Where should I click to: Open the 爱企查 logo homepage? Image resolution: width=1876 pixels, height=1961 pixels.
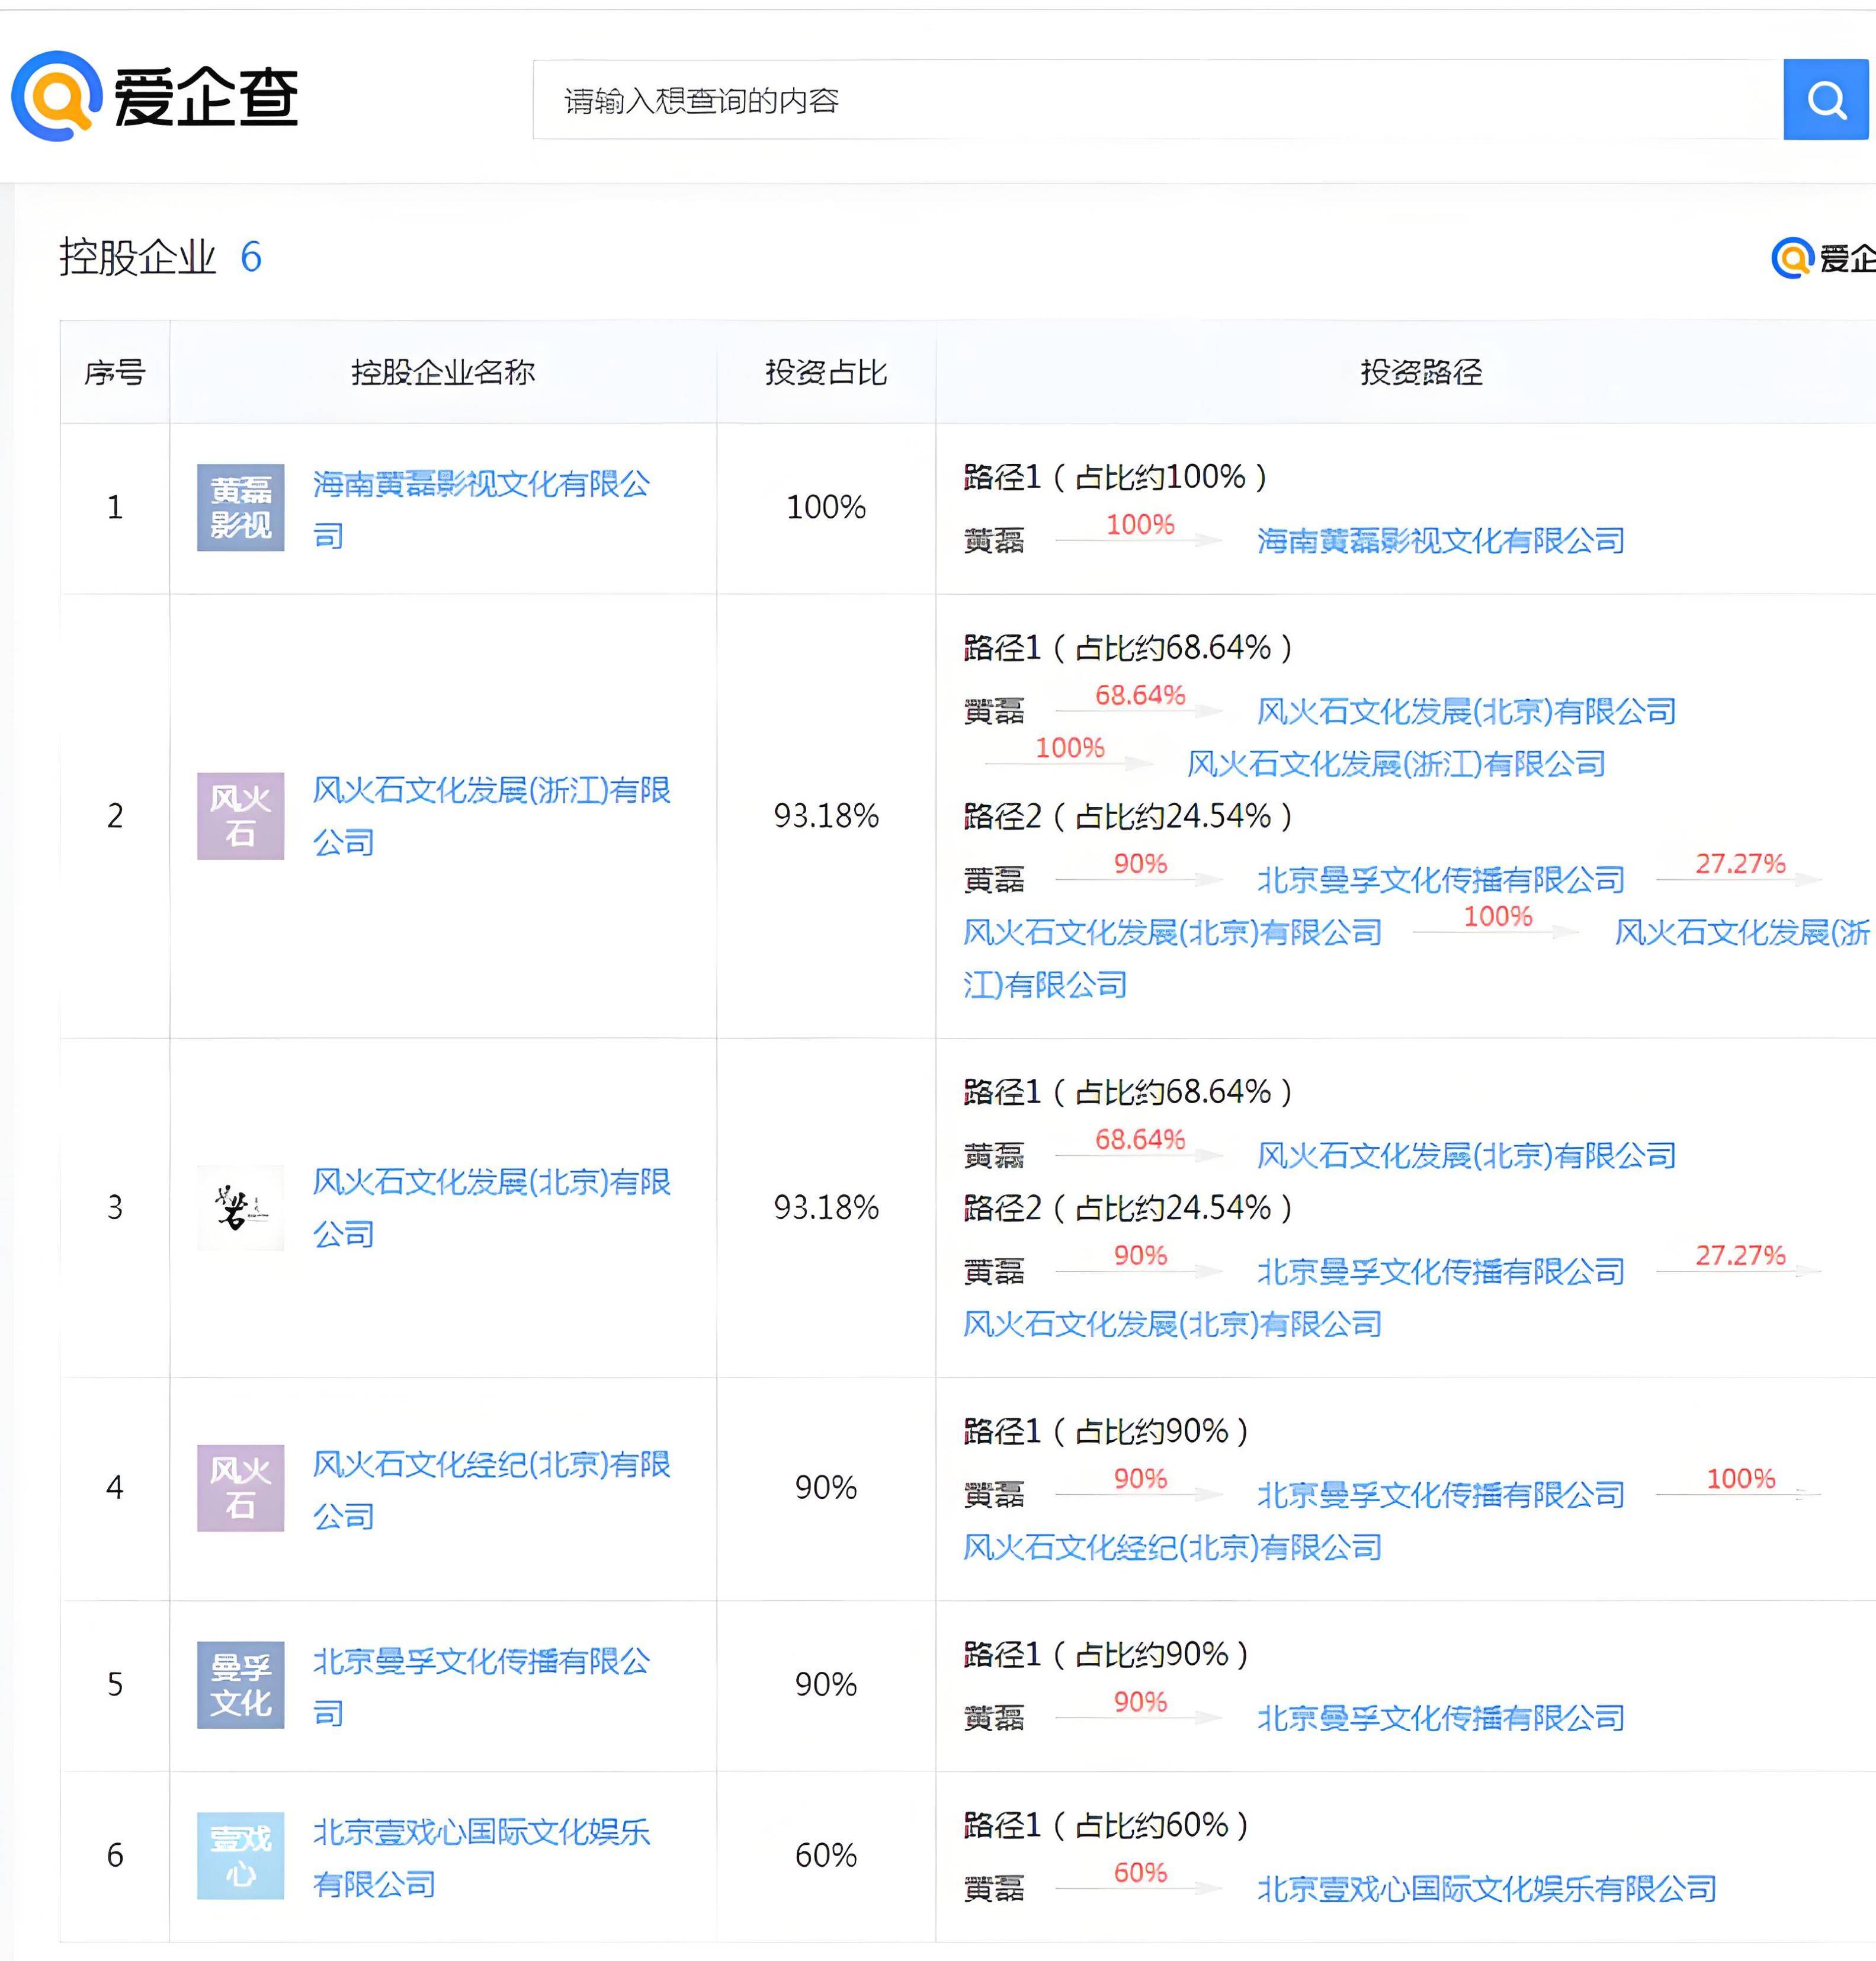(155, 97)
